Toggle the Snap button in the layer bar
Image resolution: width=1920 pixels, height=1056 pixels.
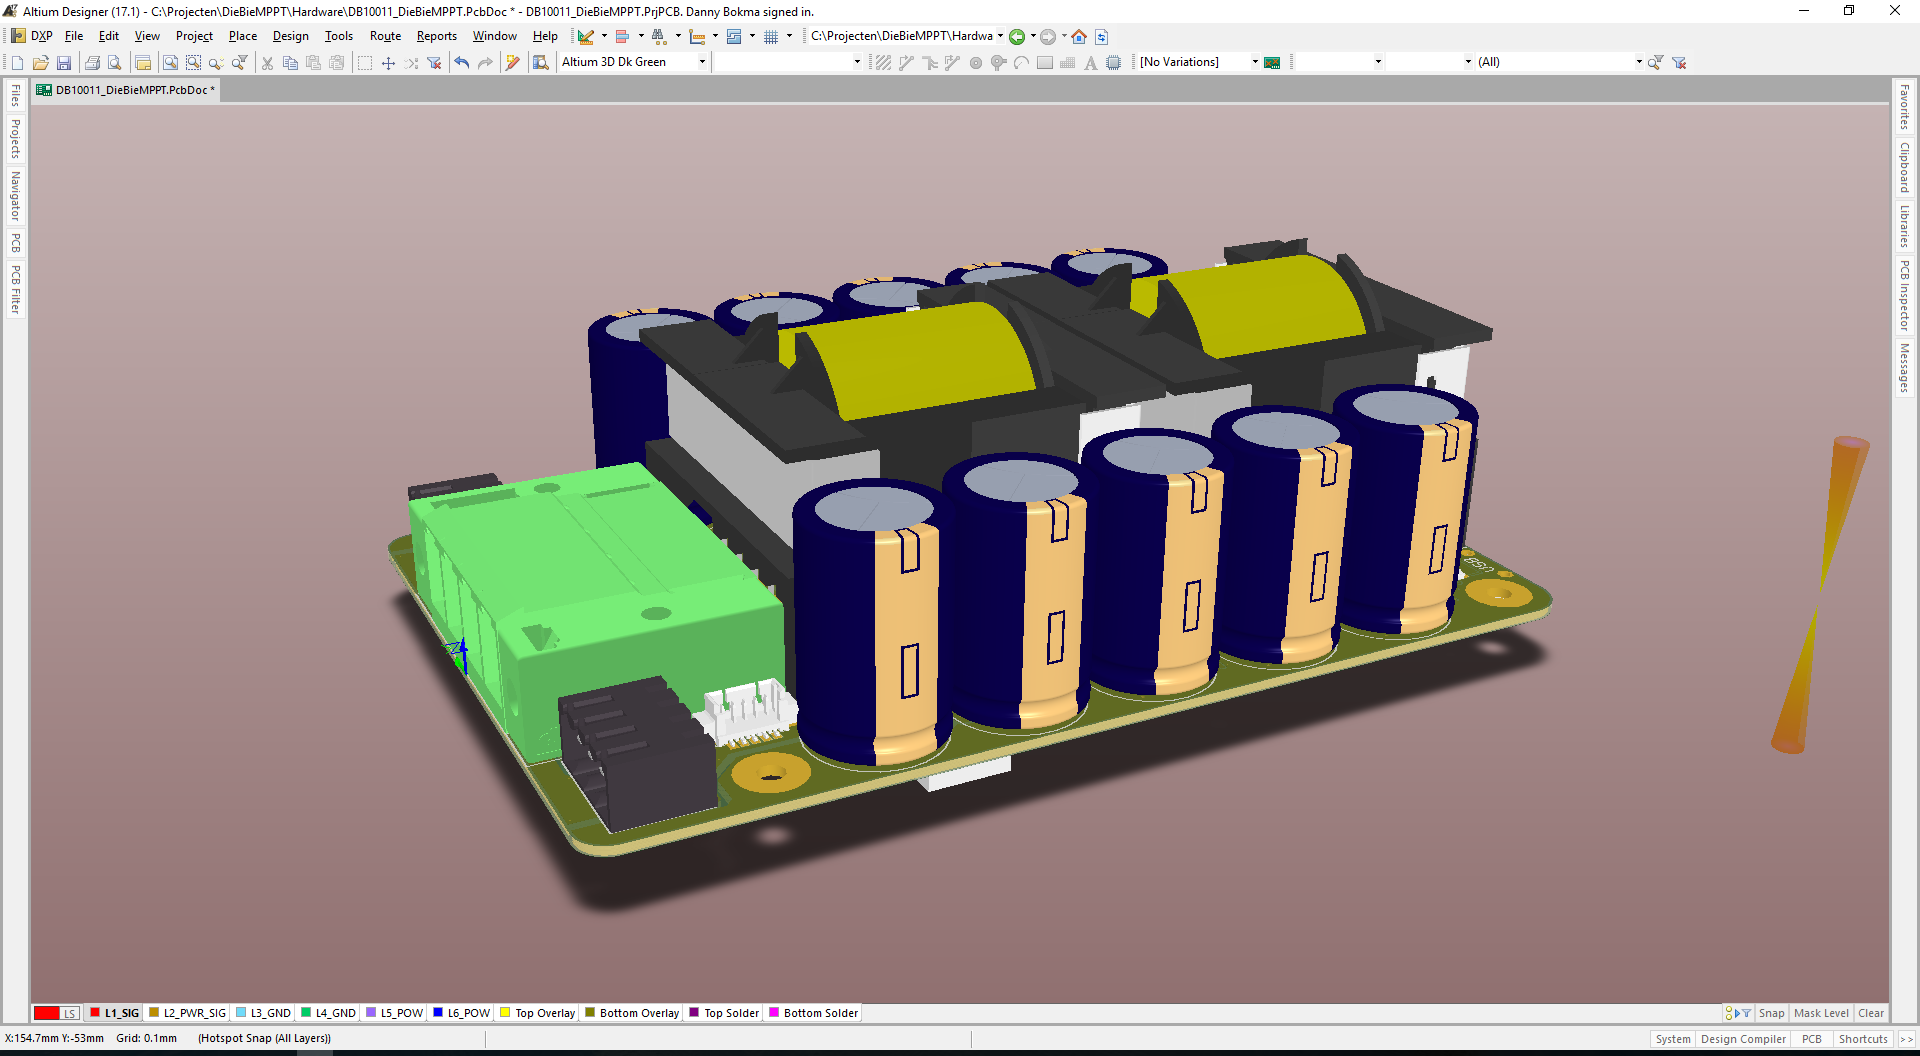coord(1771,1013)
